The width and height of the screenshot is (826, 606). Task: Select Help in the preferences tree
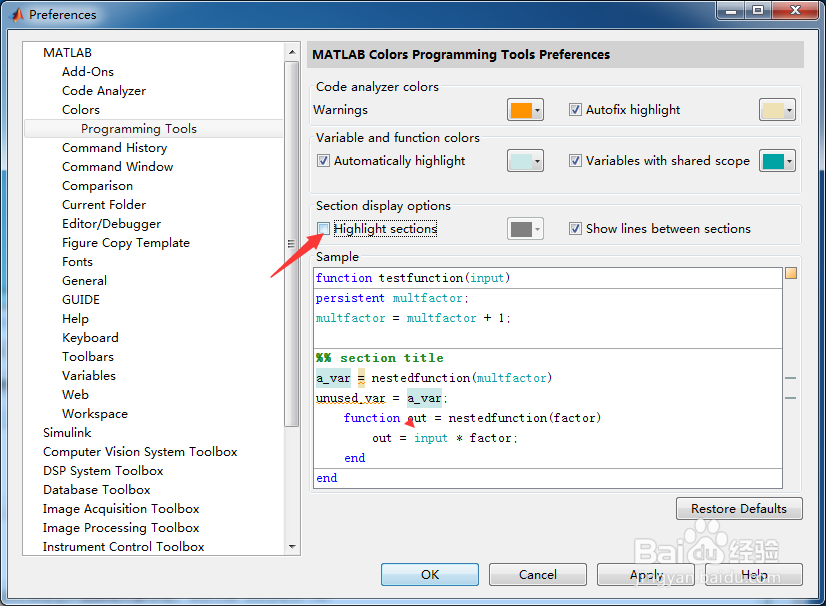[75, 318]
